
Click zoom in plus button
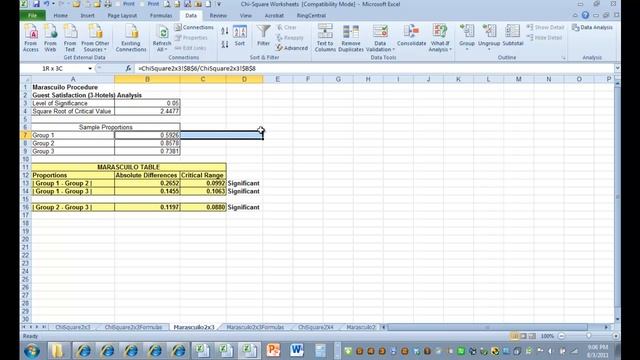coord(616,336)
